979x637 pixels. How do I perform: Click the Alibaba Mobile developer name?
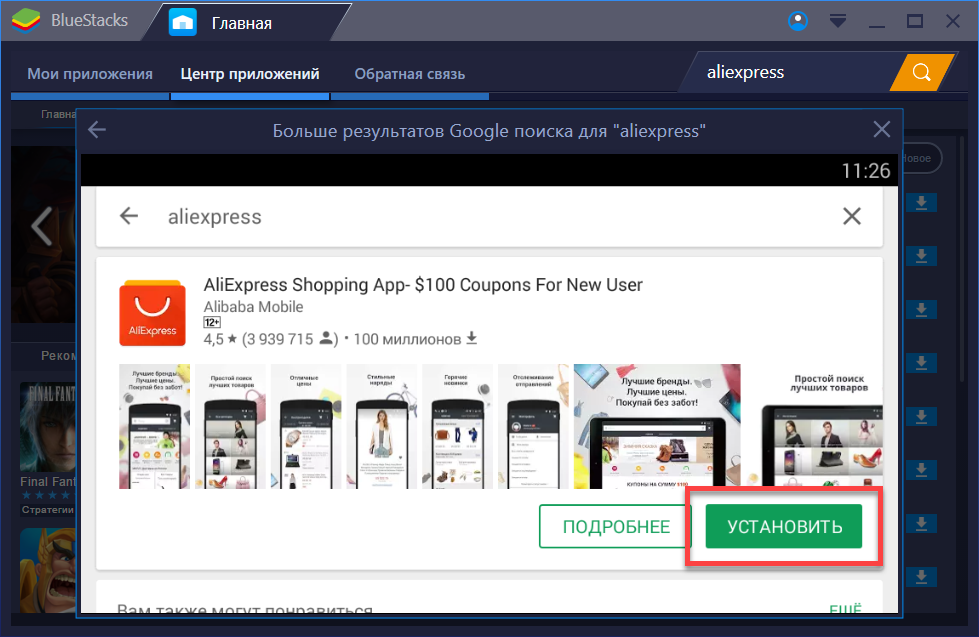pyautogui.click(x=253, y=307)
